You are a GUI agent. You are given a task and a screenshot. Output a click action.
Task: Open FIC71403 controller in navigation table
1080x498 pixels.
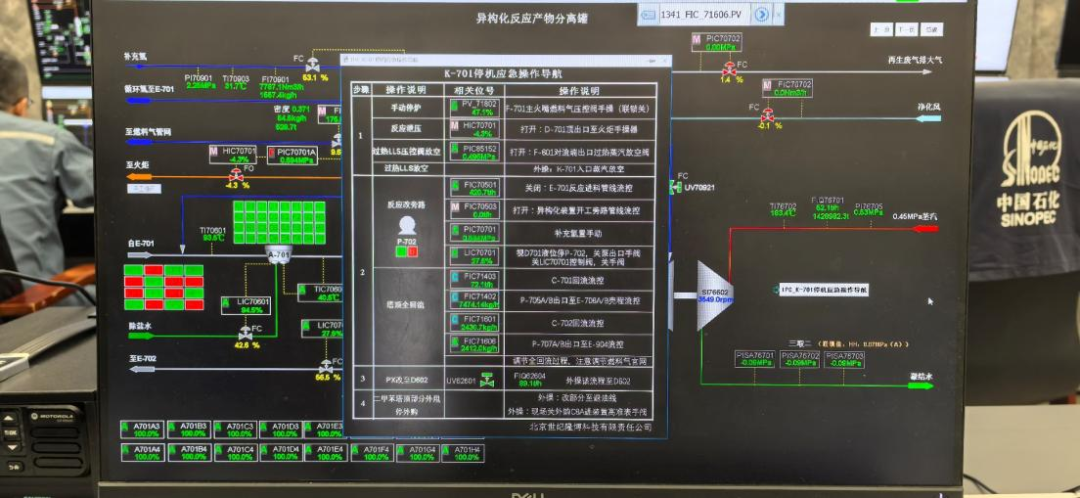pos(474,279)
